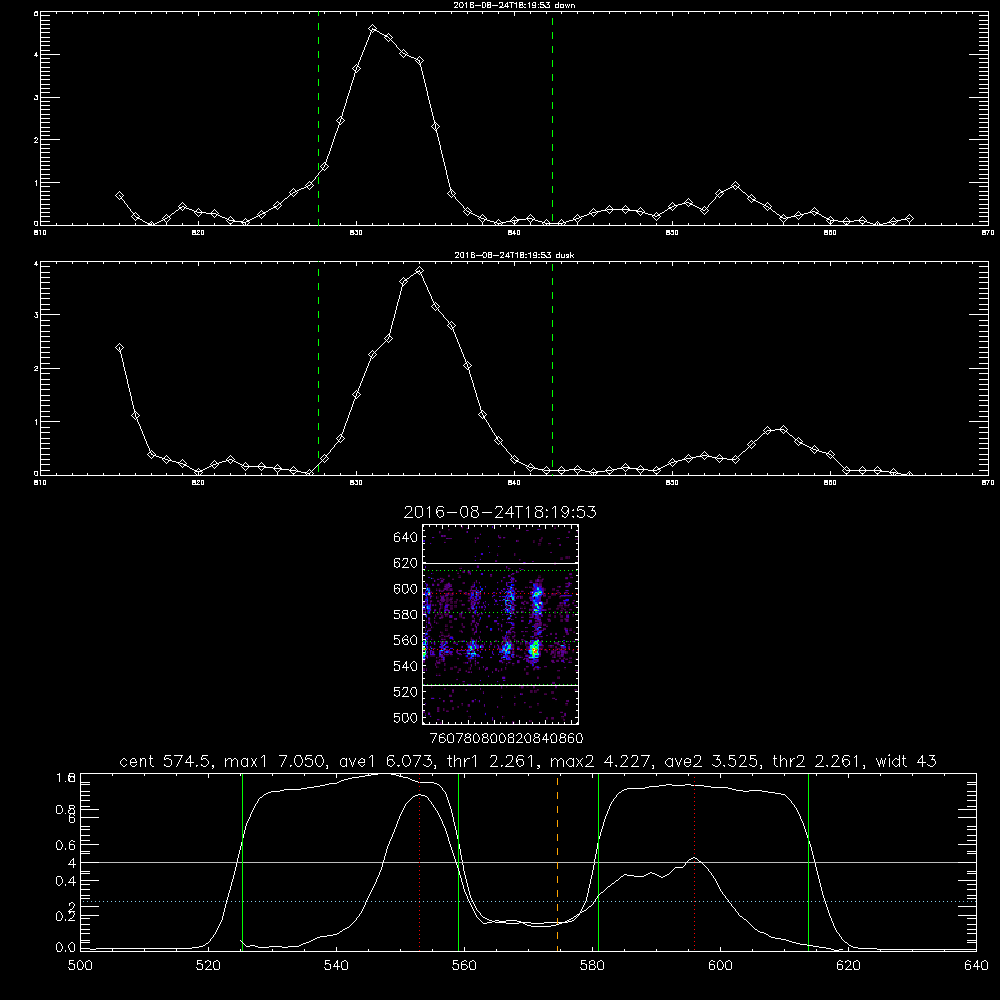Click the '540' x-axis label of the bottom plot
The width and height of the screenshot is (1000, 1000).
[x=336, y=966]
